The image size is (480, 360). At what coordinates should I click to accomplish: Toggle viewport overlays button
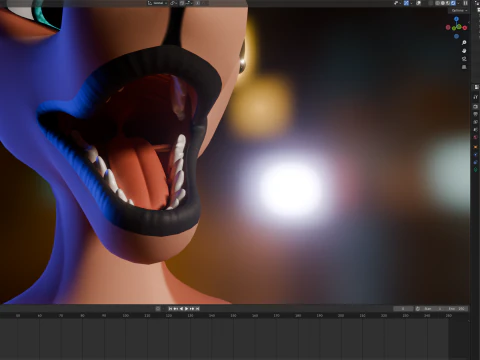click(x=418, y=3)
